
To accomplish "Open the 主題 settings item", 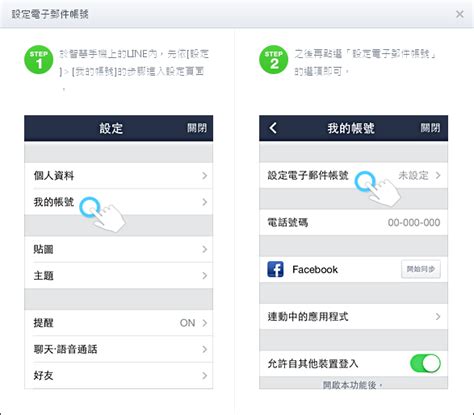I will 119,276.
